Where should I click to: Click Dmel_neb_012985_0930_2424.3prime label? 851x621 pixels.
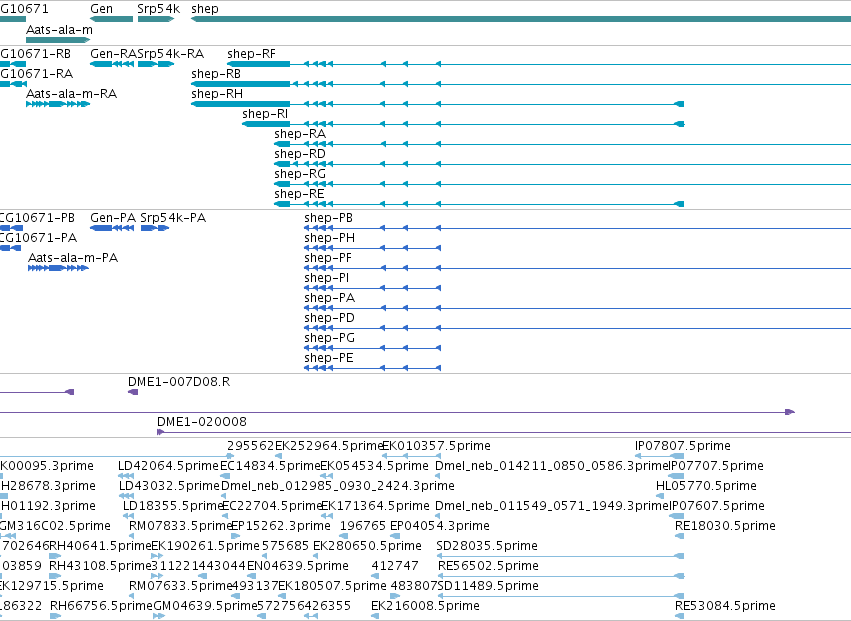338,486
